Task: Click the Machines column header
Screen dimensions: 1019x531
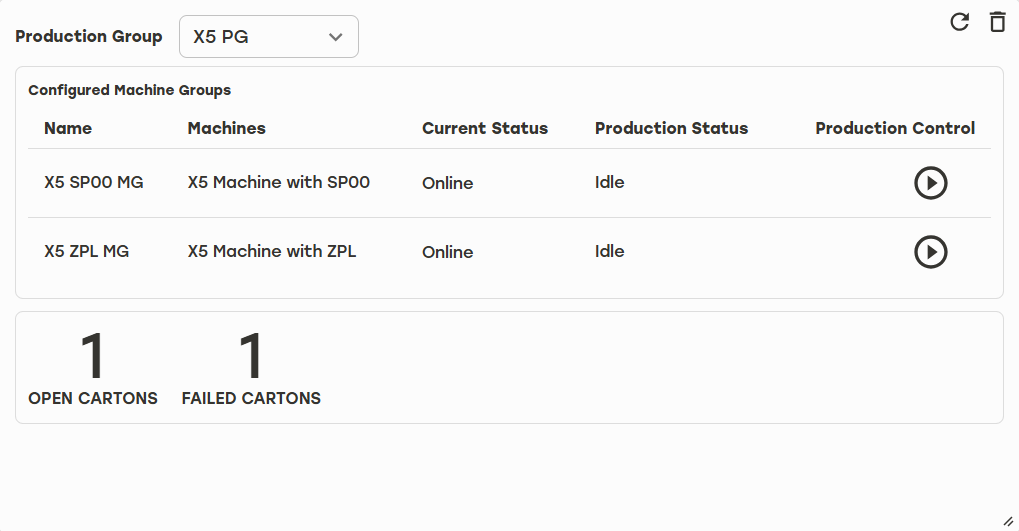Action: click(227, 128)
